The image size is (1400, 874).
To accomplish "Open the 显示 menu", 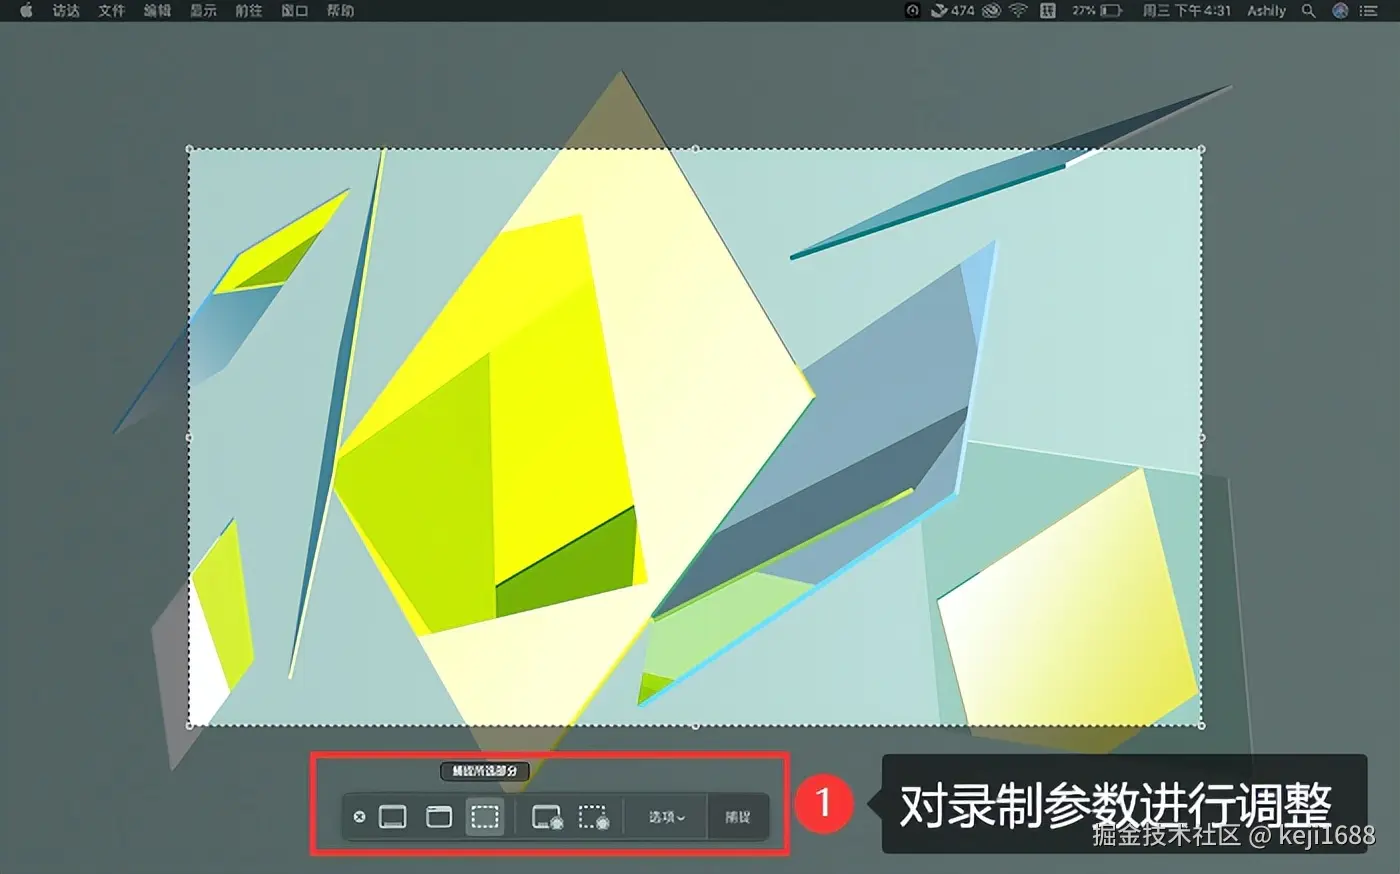I will 204,10.
